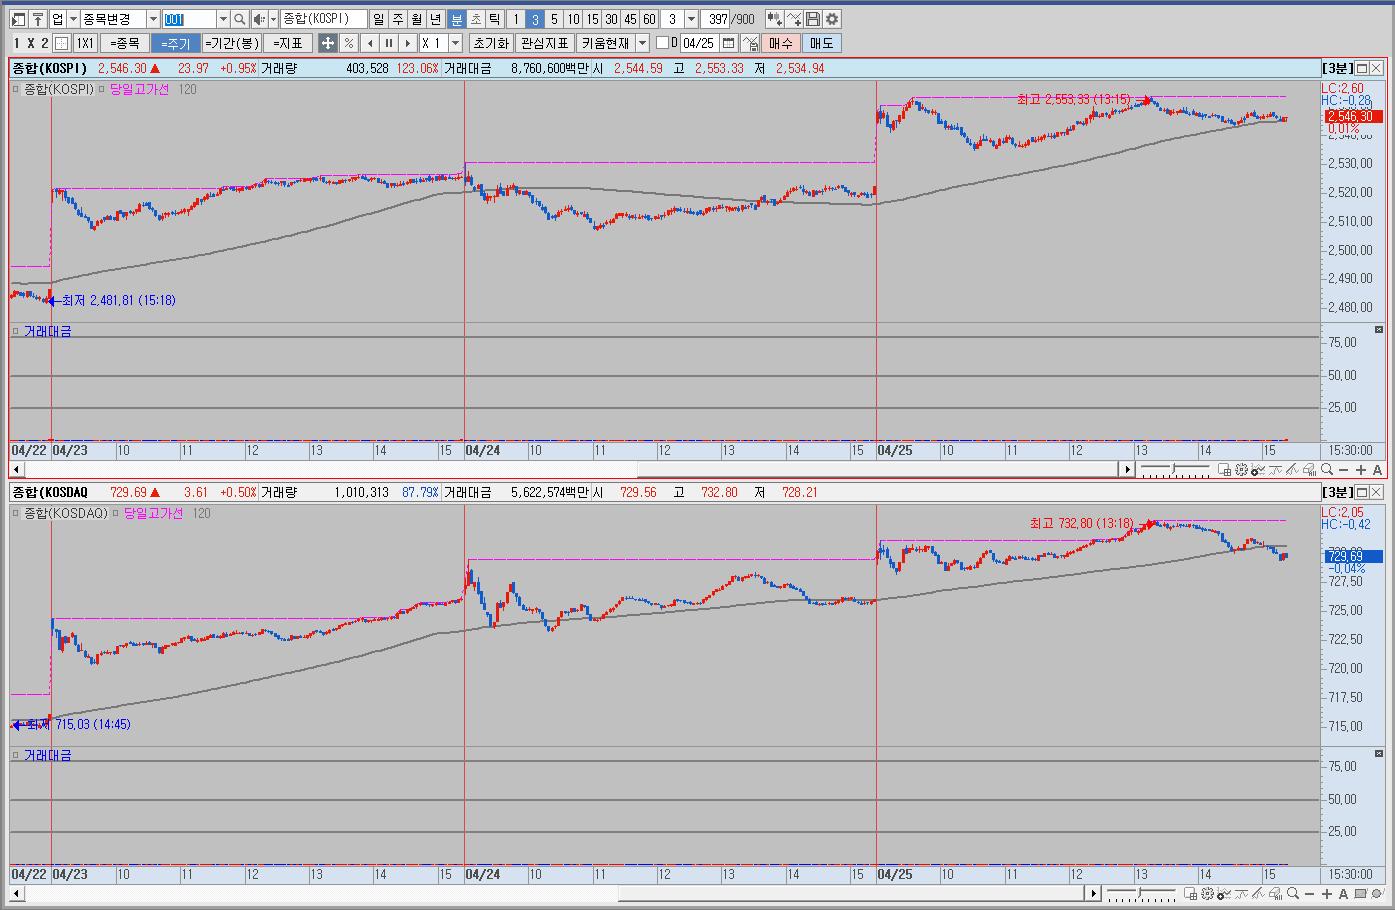The height and width of the screenshot is (910, 1395).
Task: Click KOSDAQ chart magnifier zoom icon
Action: coord(1293,894)
